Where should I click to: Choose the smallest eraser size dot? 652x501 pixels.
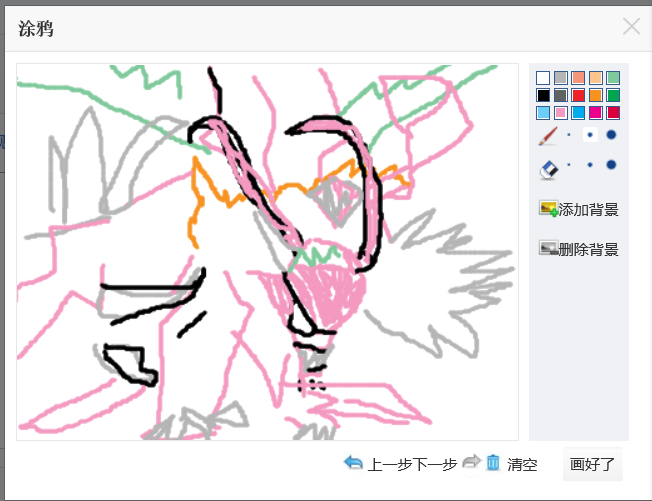[x=569, y=165]
